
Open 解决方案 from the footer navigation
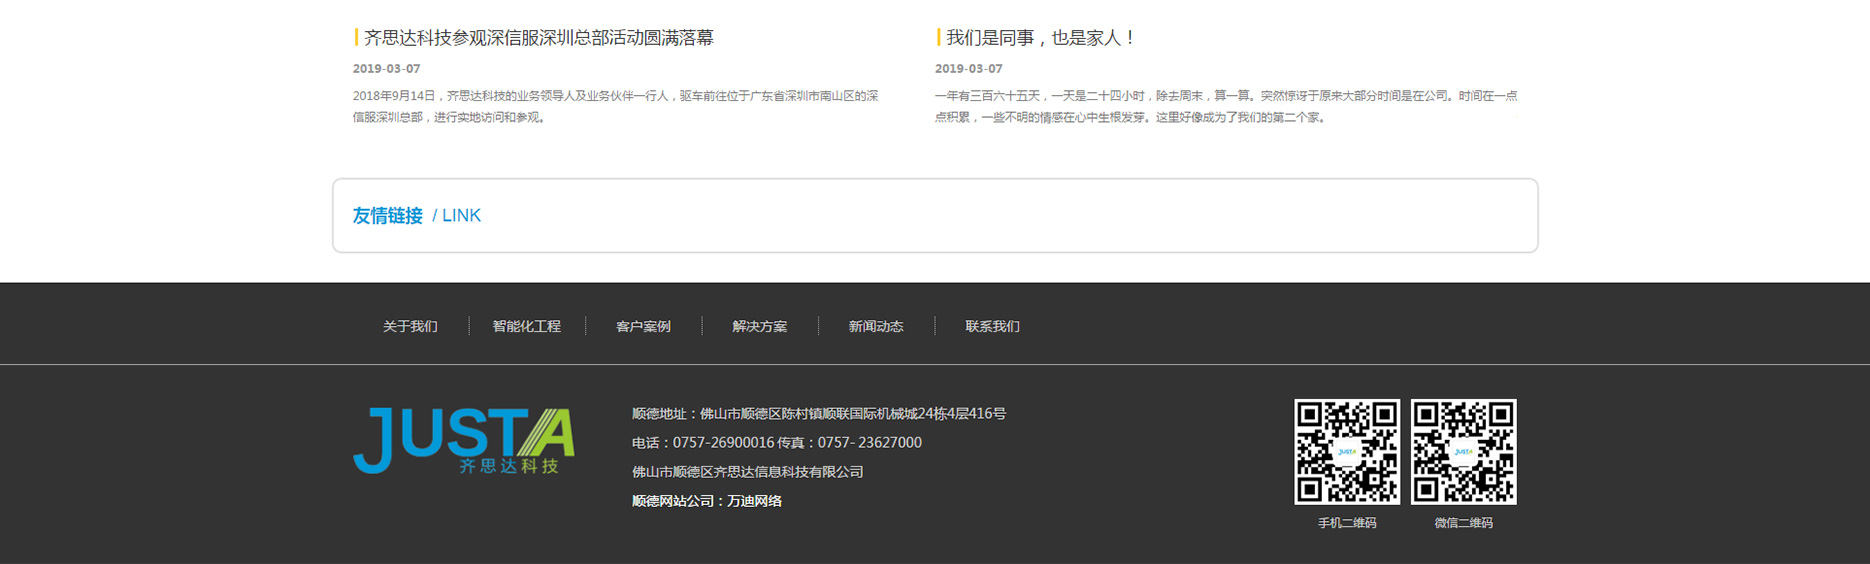point(759,326)
